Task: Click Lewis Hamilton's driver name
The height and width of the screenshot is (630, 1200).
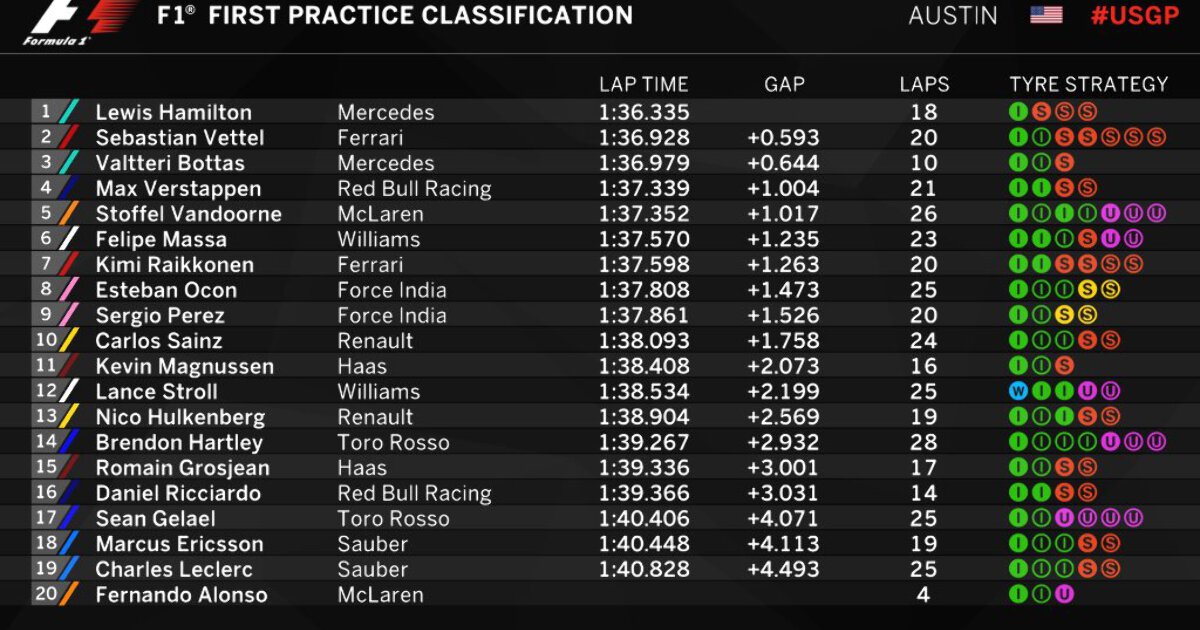Action: tap(174, 112)
